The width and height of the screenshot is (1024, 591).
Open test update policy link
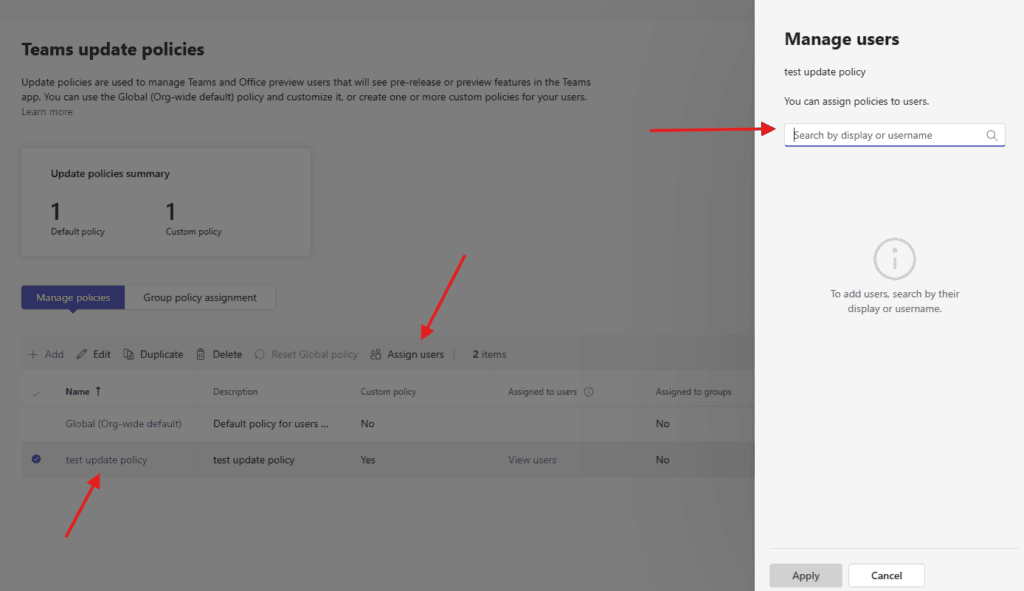click(x=106, y=460)
